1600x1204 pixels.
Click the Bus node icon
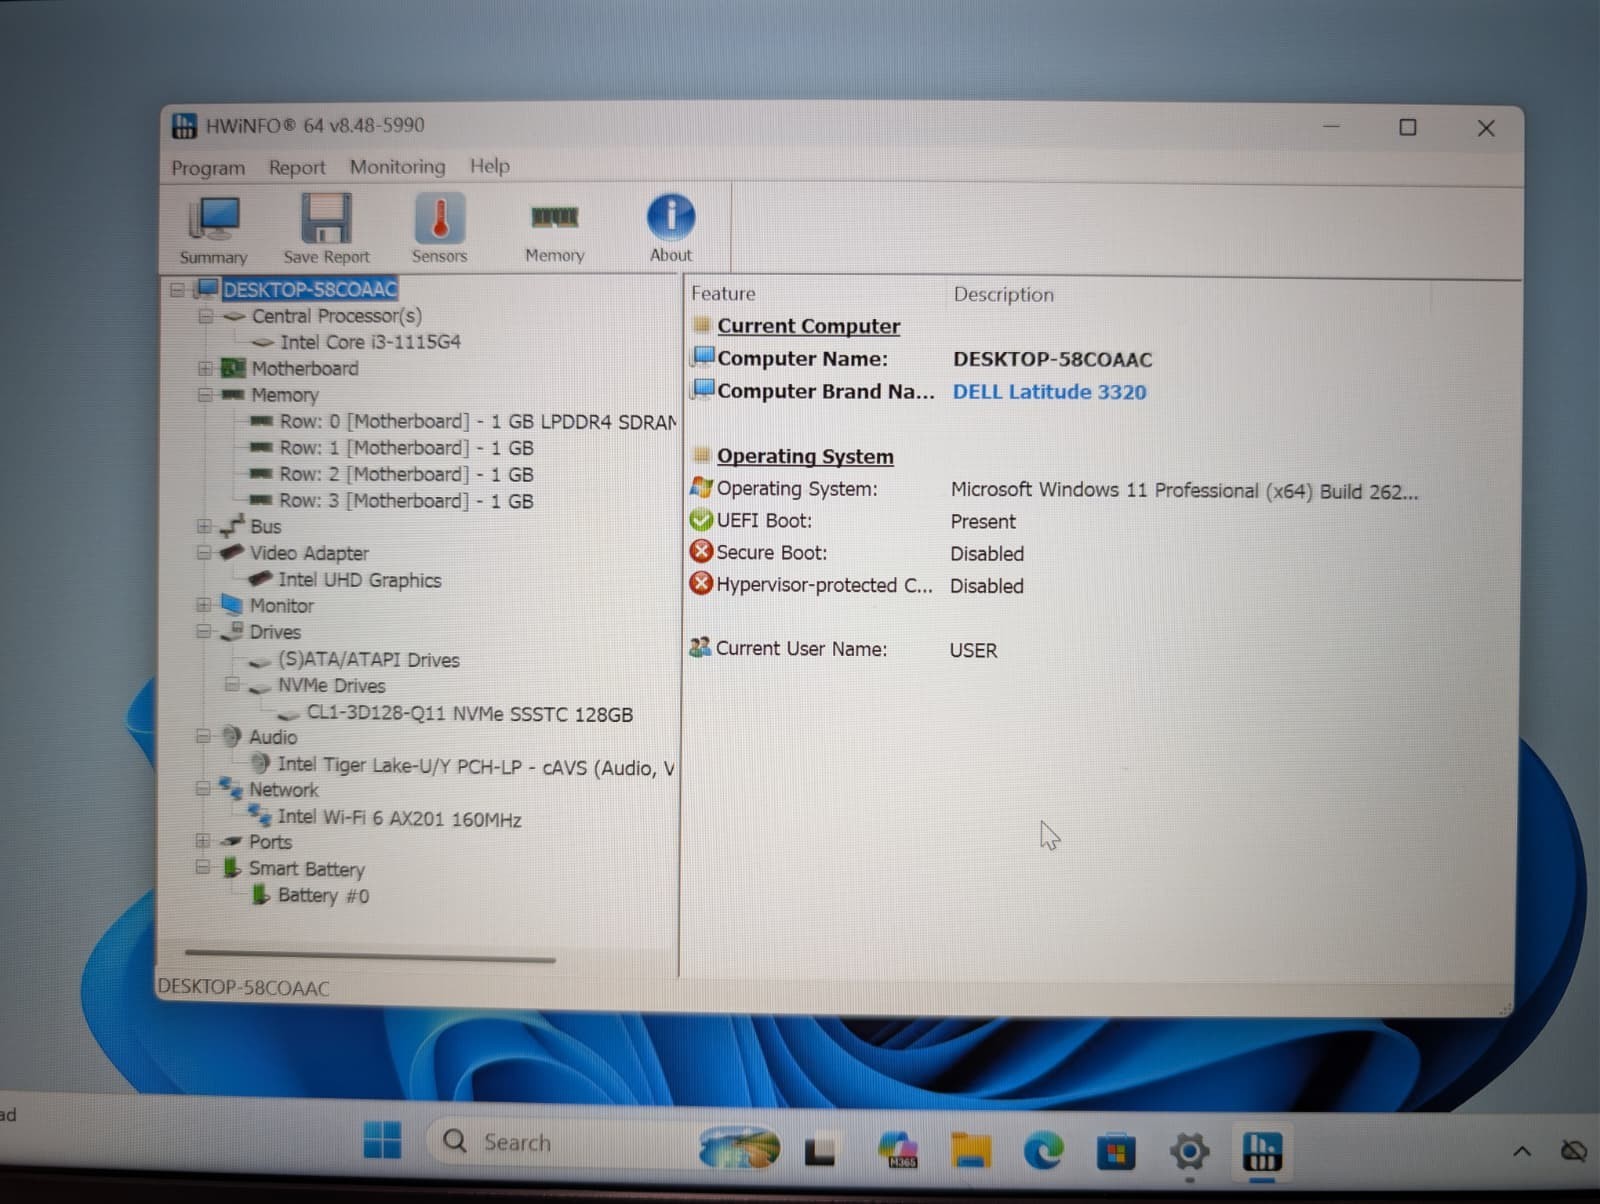pyautogui.click(x=233, y=525)
